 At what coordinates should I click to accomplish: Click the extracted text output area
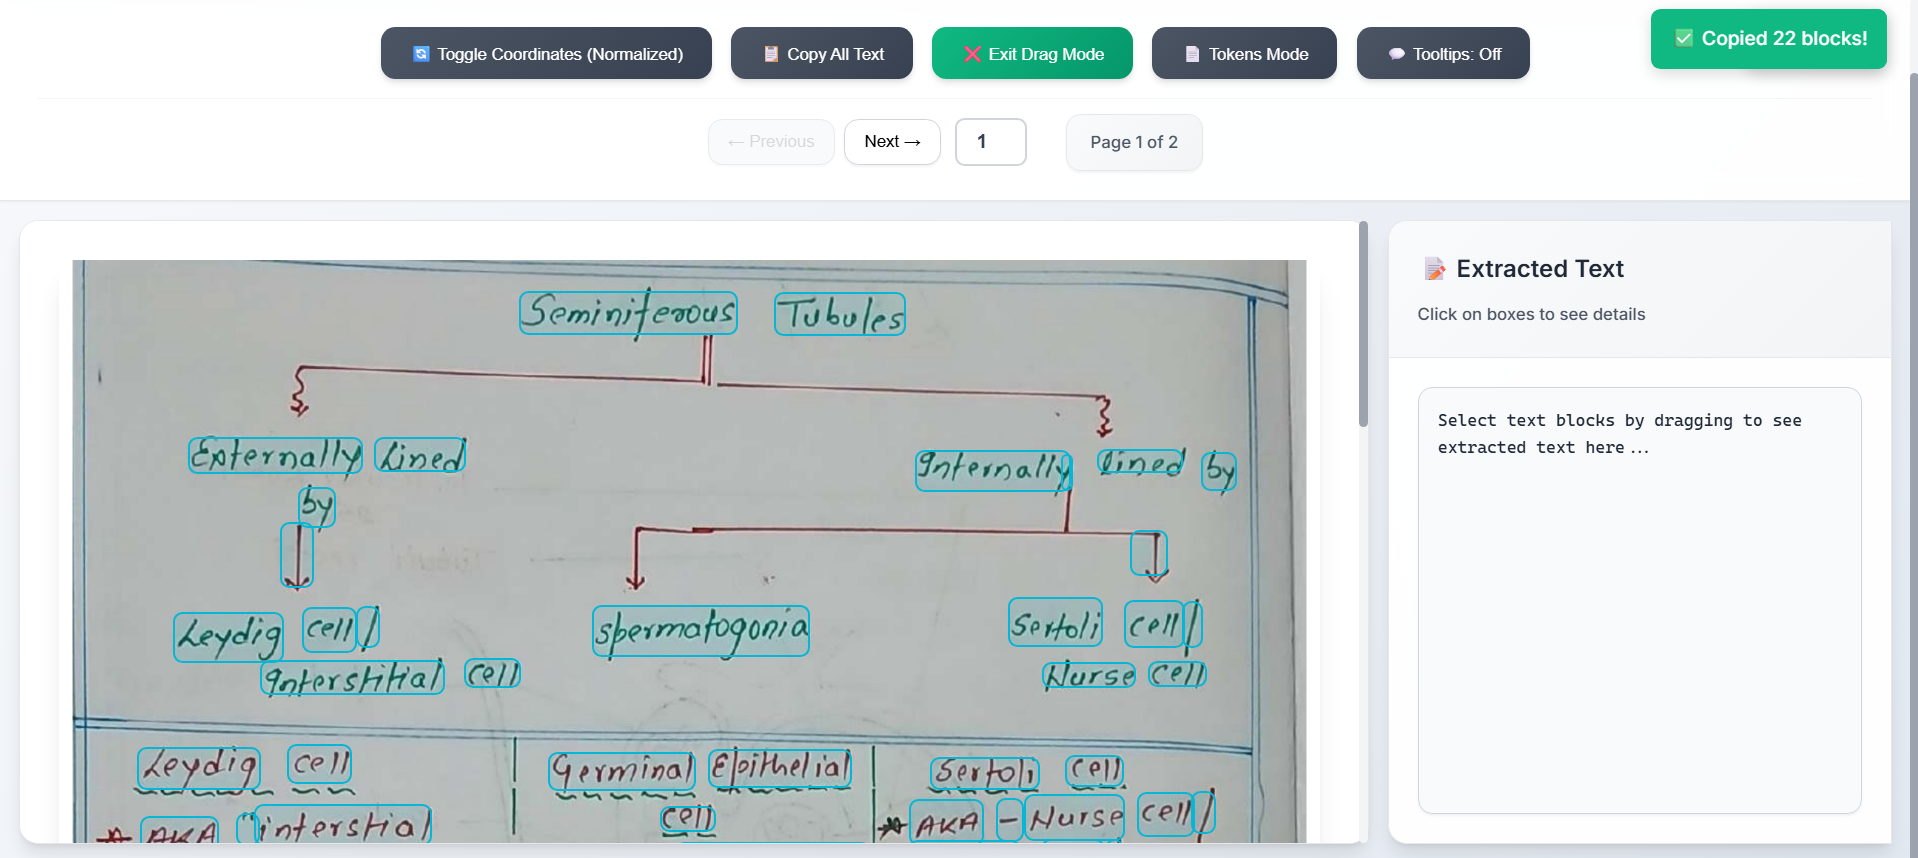pyautogui.click(x=1639, y=600)
